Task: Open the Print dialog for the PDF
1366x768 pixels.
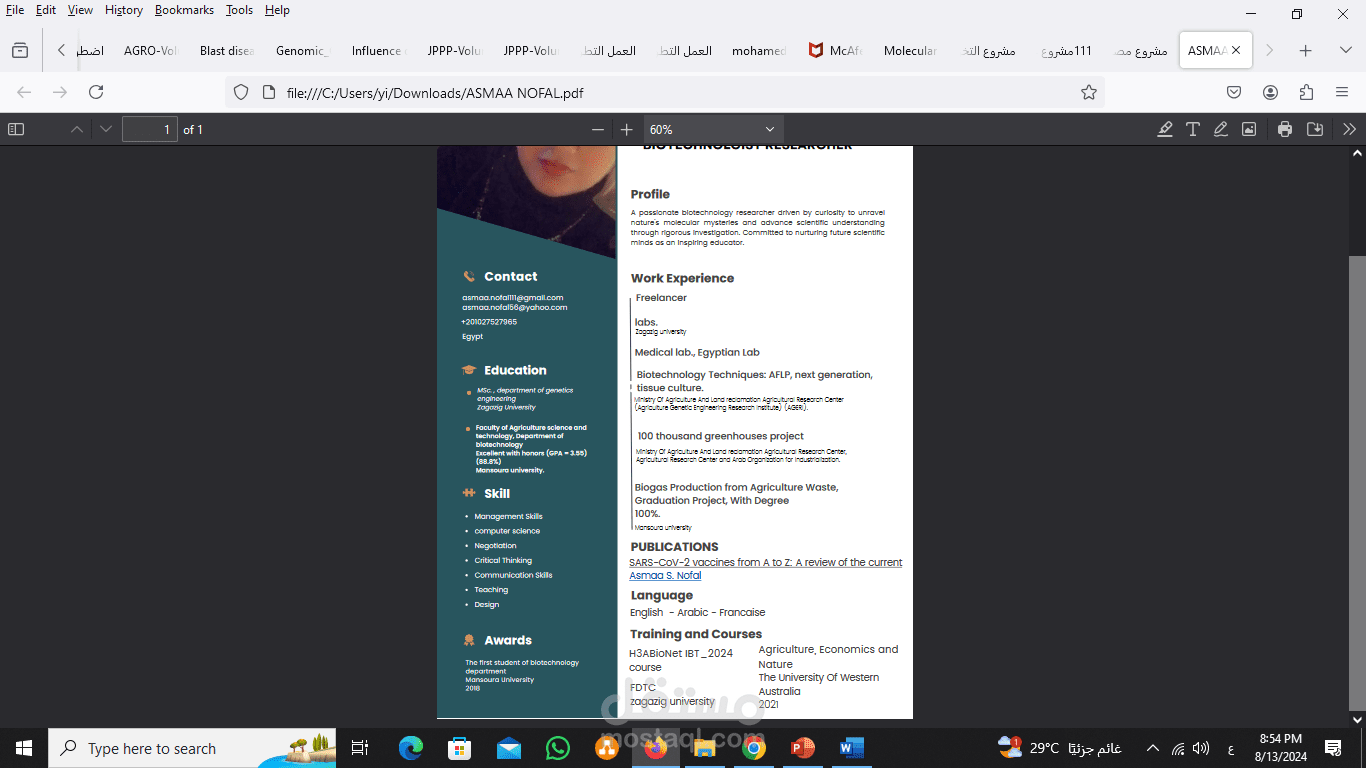Action: pos(1284,128)
